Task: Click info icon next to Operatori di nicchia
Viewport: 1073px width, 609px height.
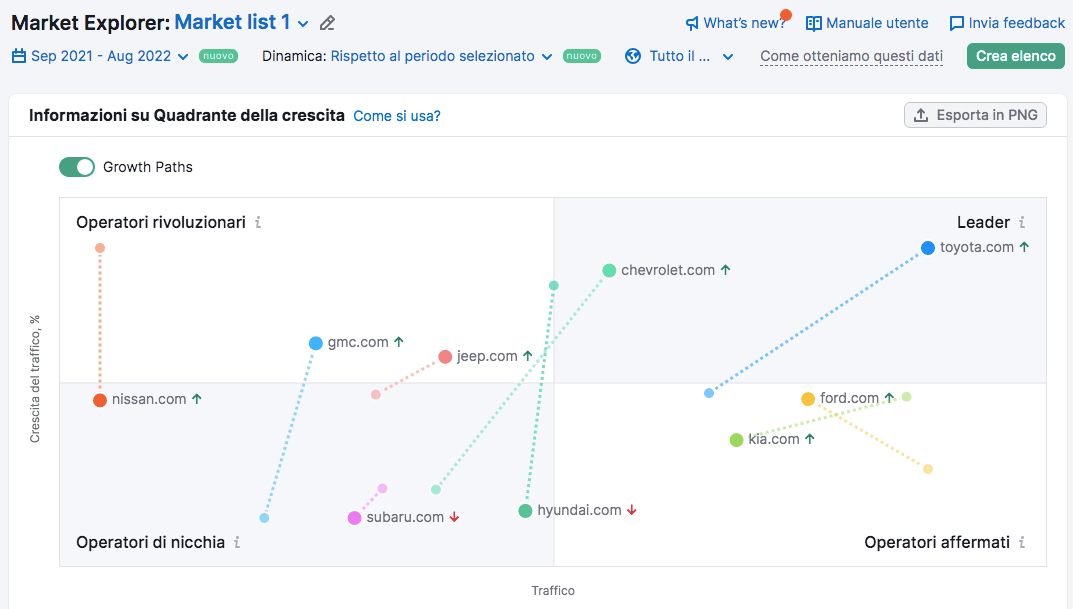Action: coord(237,542)
